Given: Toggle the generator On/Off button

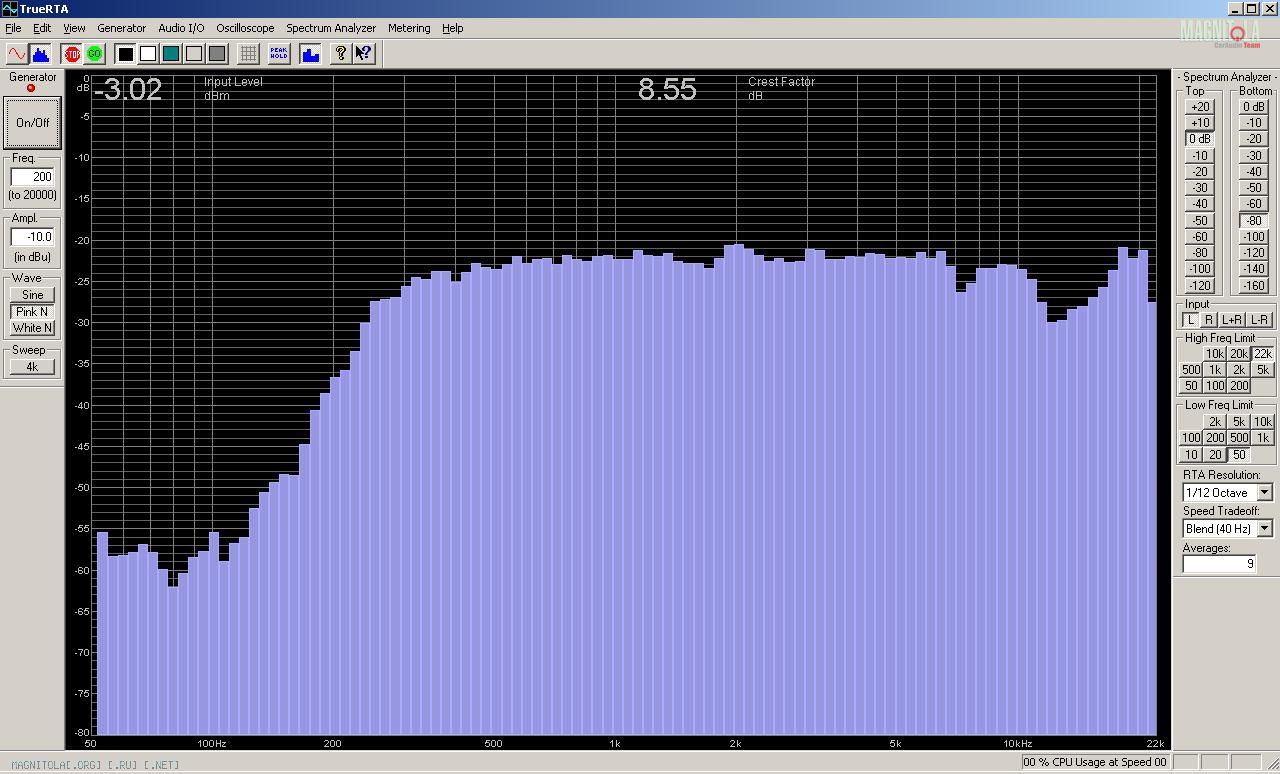Looking at the screenshot, I should point(32,122).
